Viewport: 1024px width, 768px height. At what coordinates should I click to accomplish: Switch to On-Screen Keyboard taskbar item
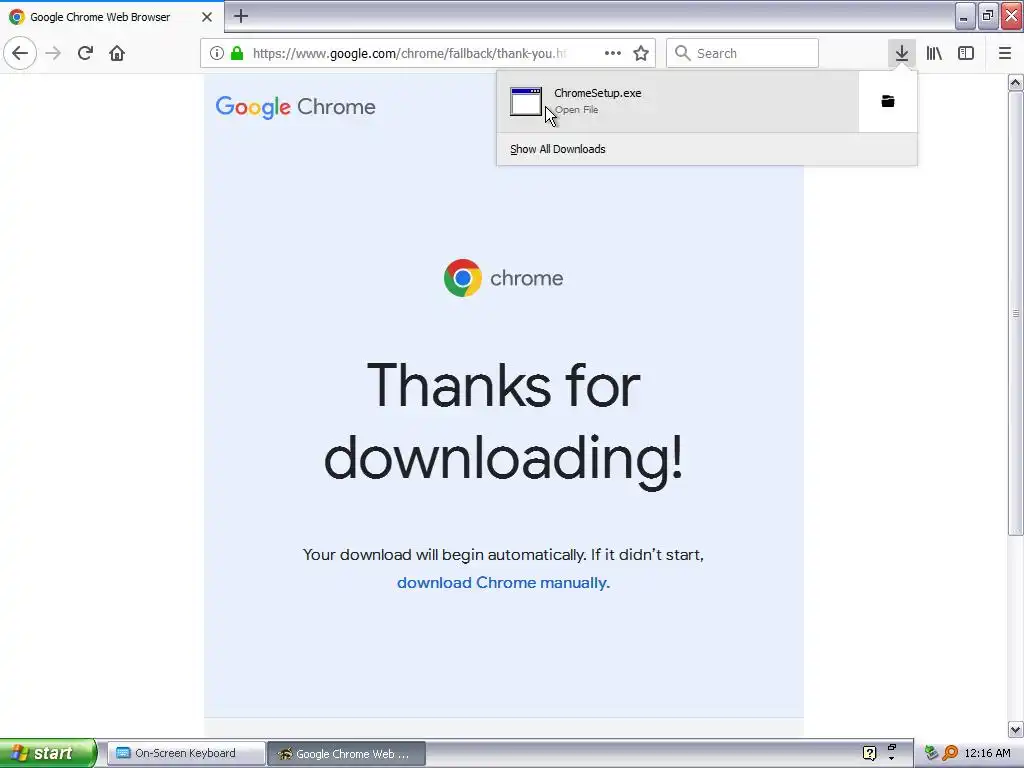186,753
